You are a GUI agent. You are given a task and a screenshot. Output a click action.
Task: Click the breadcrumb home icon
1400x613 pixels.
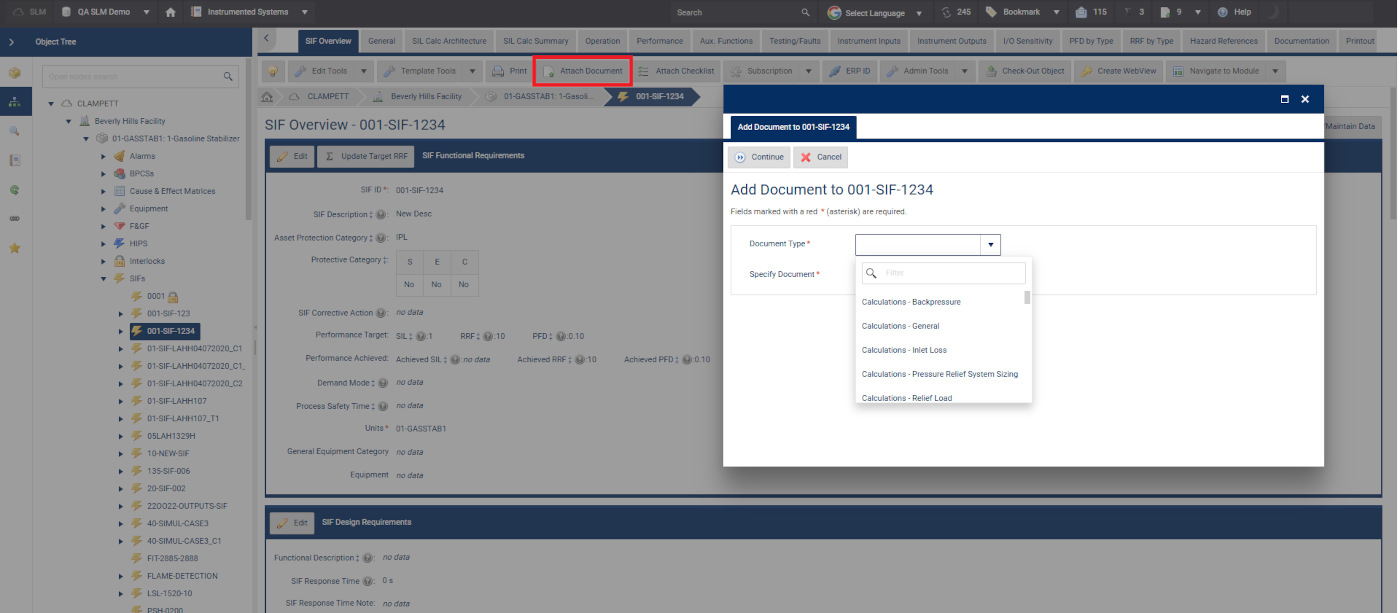pos(268,97)
